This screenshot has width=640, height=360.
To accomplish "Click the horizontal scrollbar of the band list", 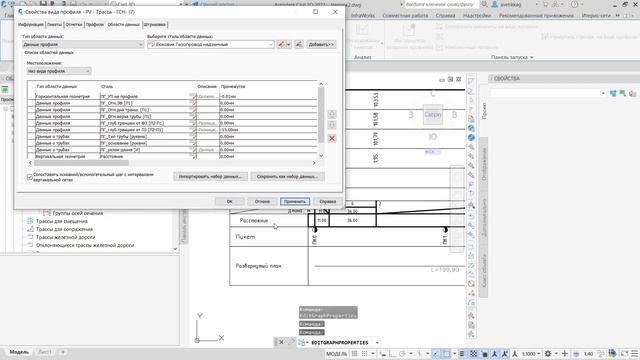I will point(81,163).
